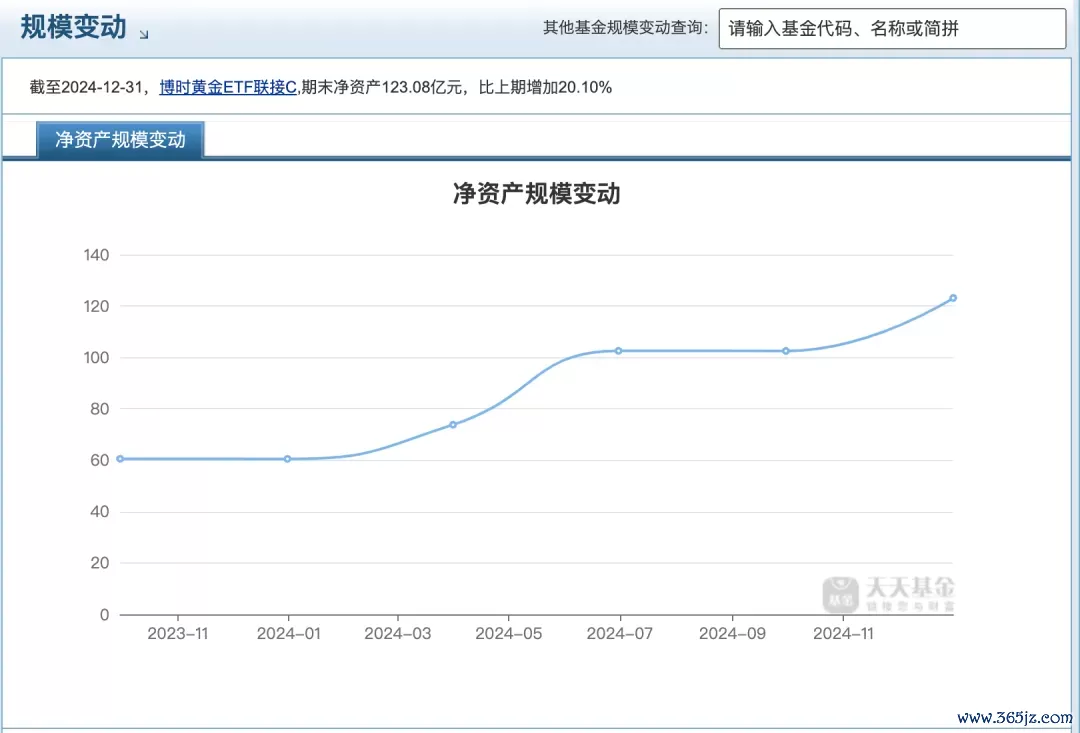Click the chart data point at 2024-07

click(619, 351)
